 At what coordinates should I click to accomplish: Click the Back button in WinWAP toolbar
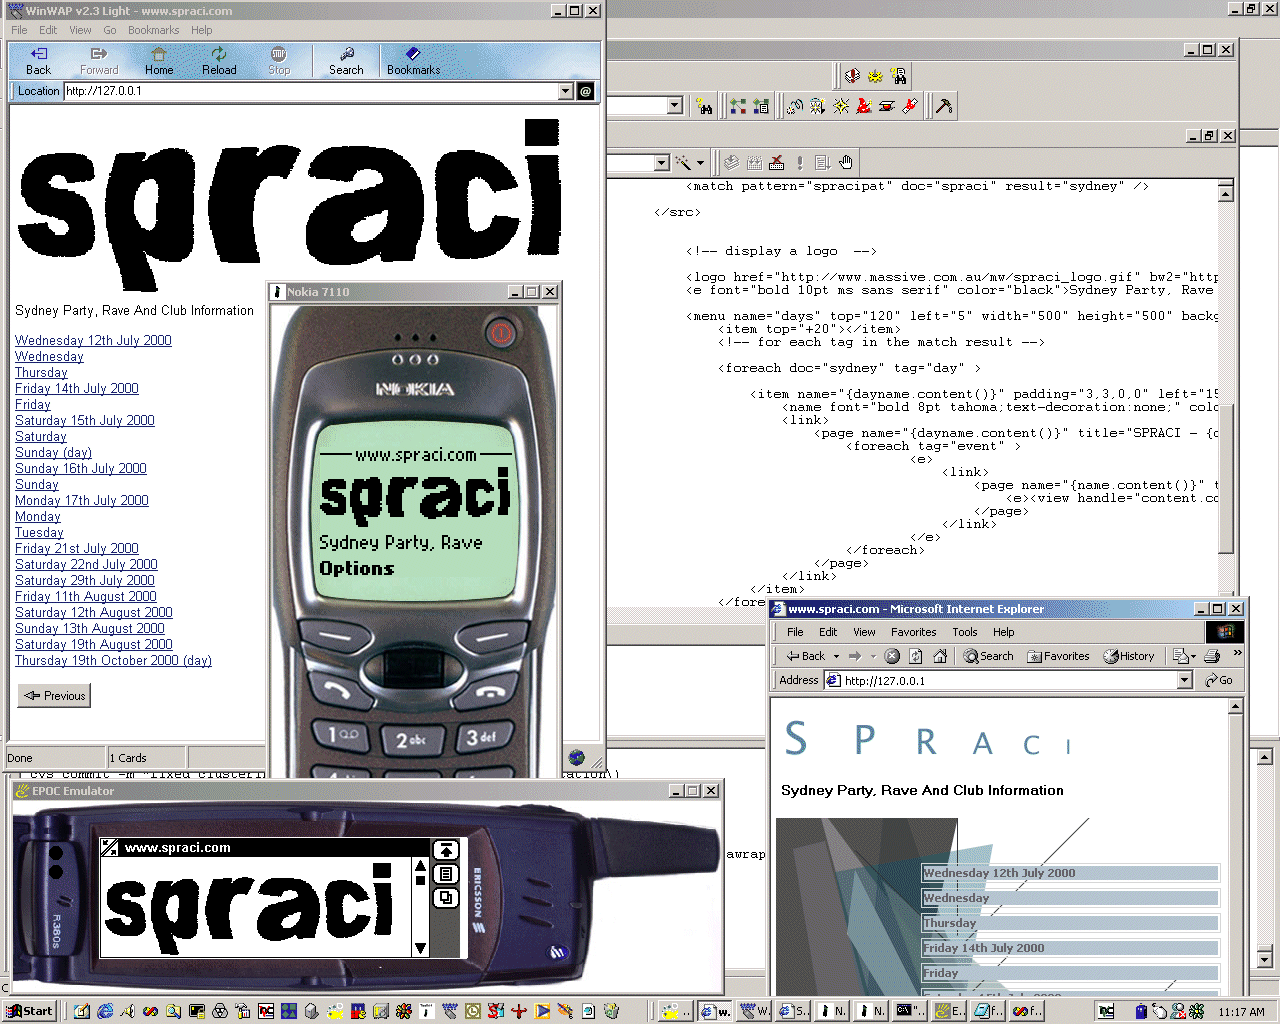[x=38, y=61]
